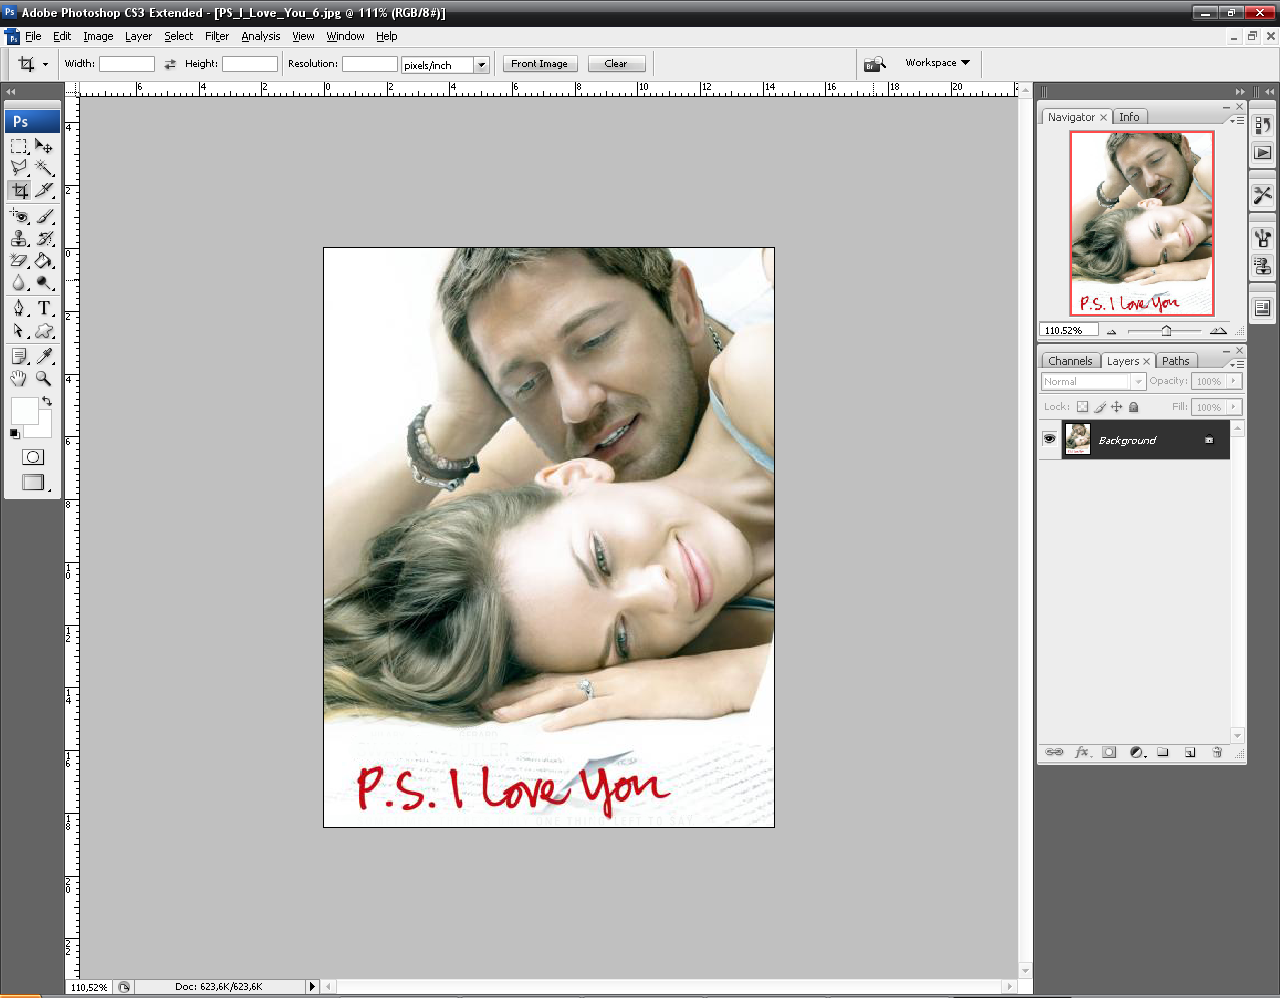Select the Paint Bucket tool

pyautogui.click(x=44, y=260)
